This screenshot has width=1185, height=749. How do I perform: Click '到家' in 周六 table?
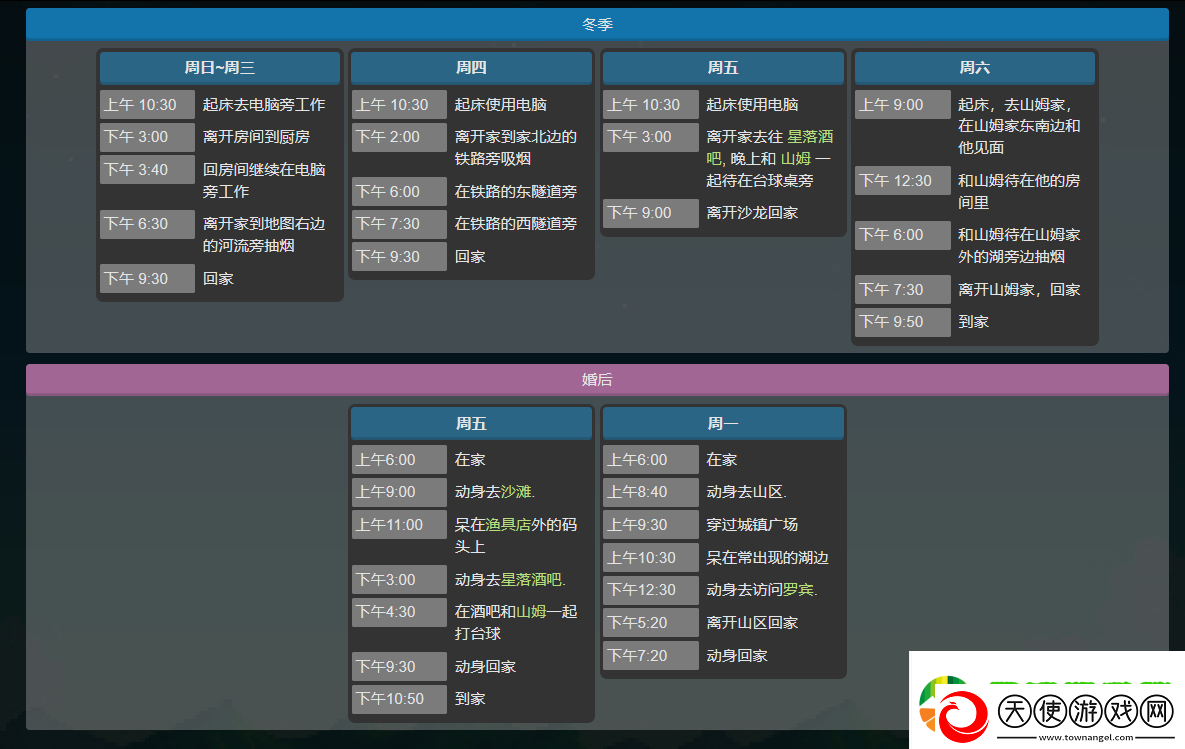coord(973,322)
